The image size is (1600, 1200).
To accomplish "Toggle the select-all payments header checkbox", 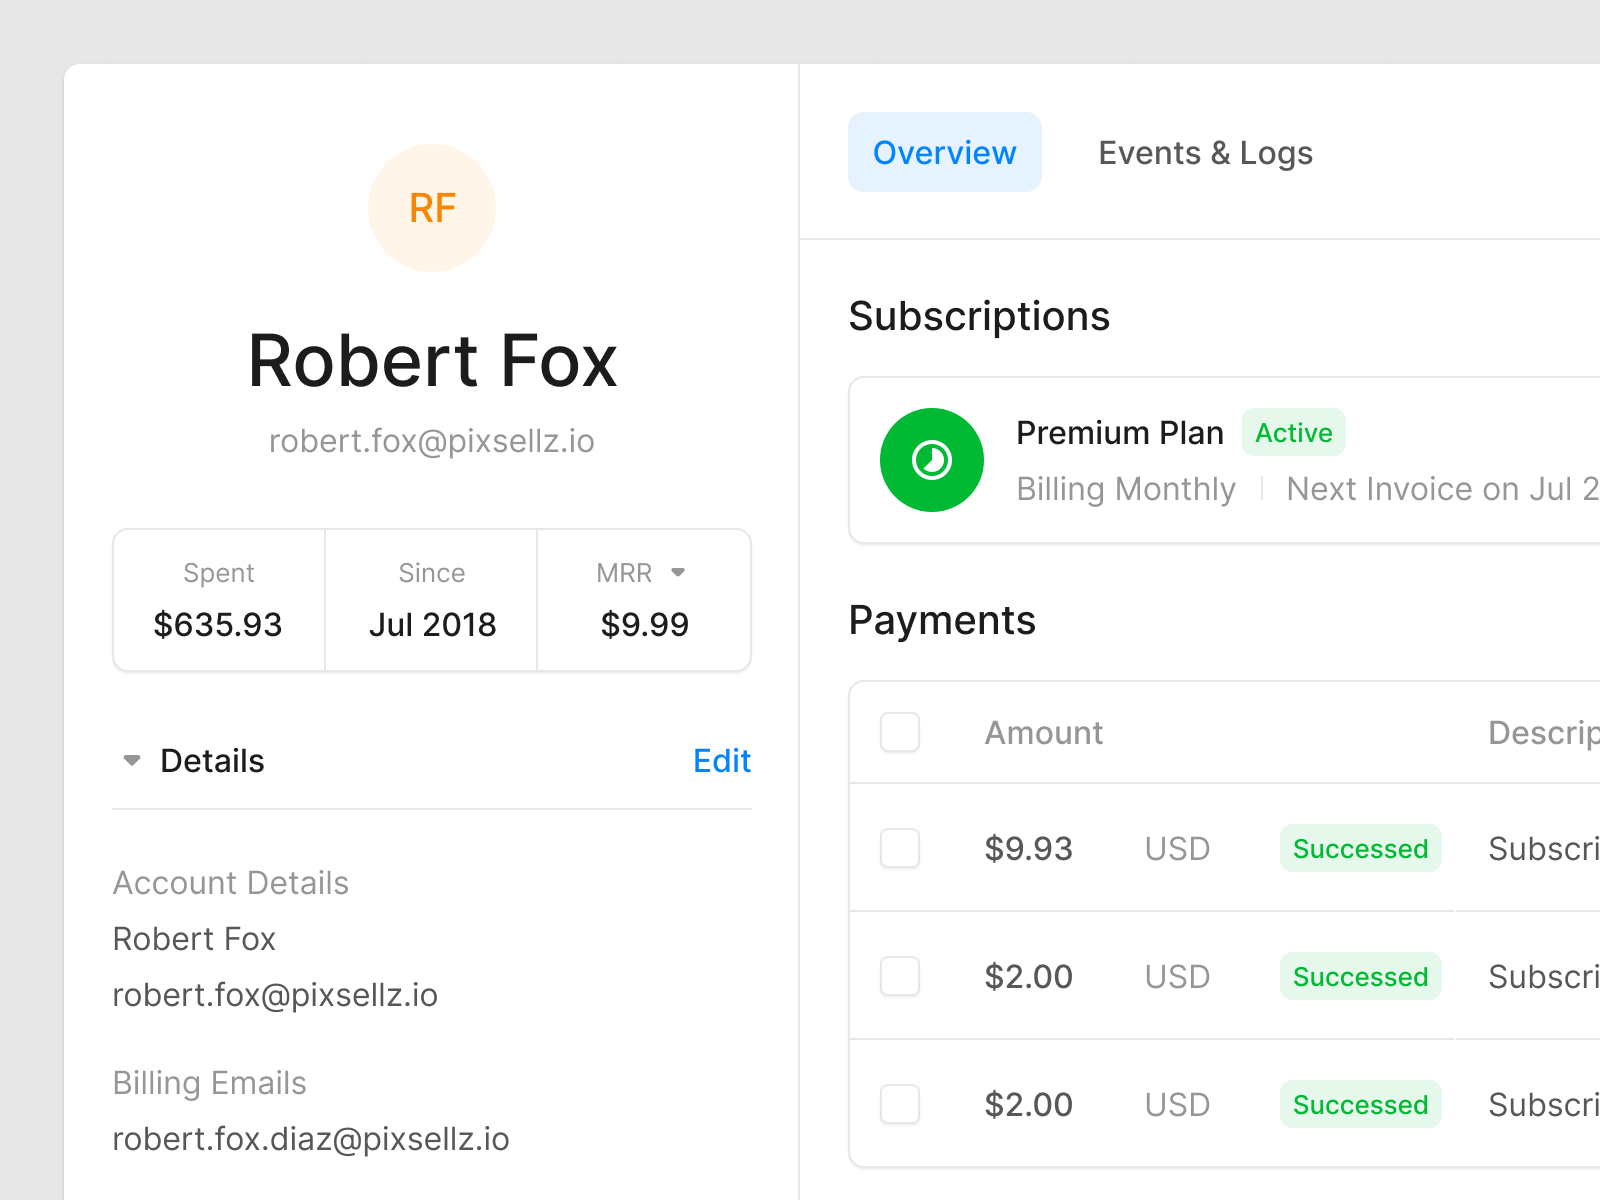I will [900, 732].
